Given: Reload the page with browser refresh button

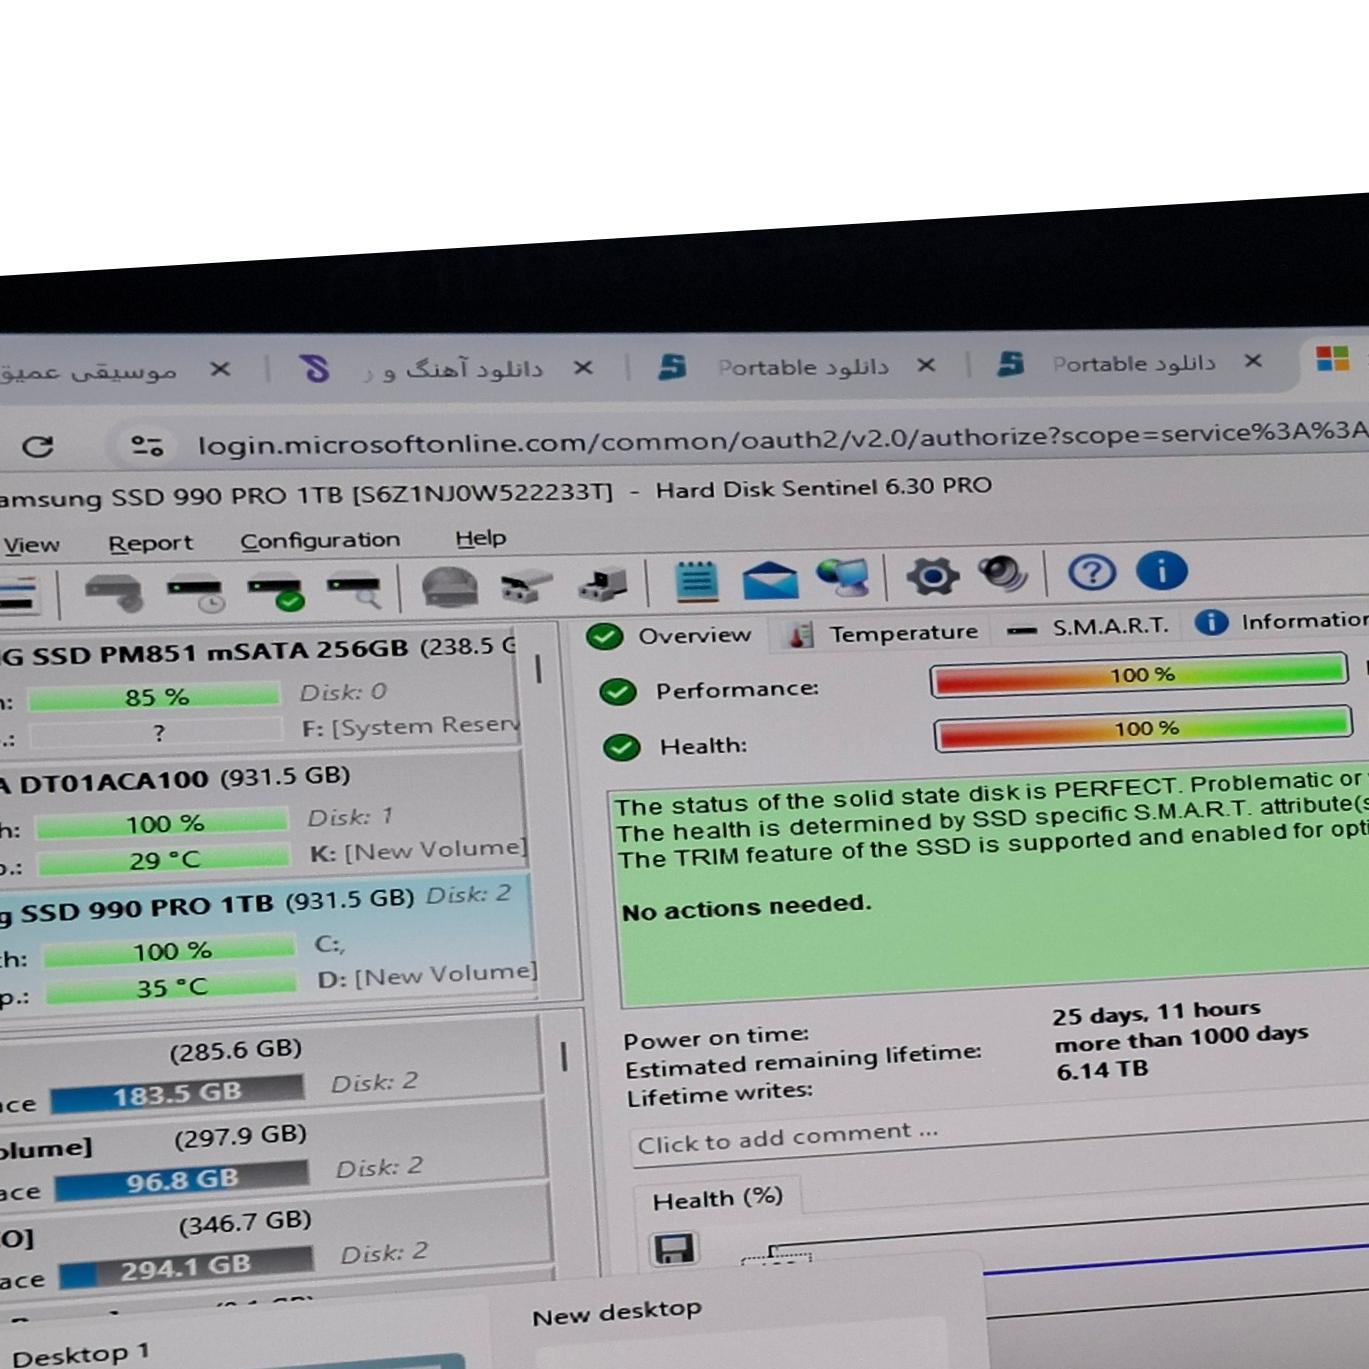Looking at the screenshot, I should [38, 446].
